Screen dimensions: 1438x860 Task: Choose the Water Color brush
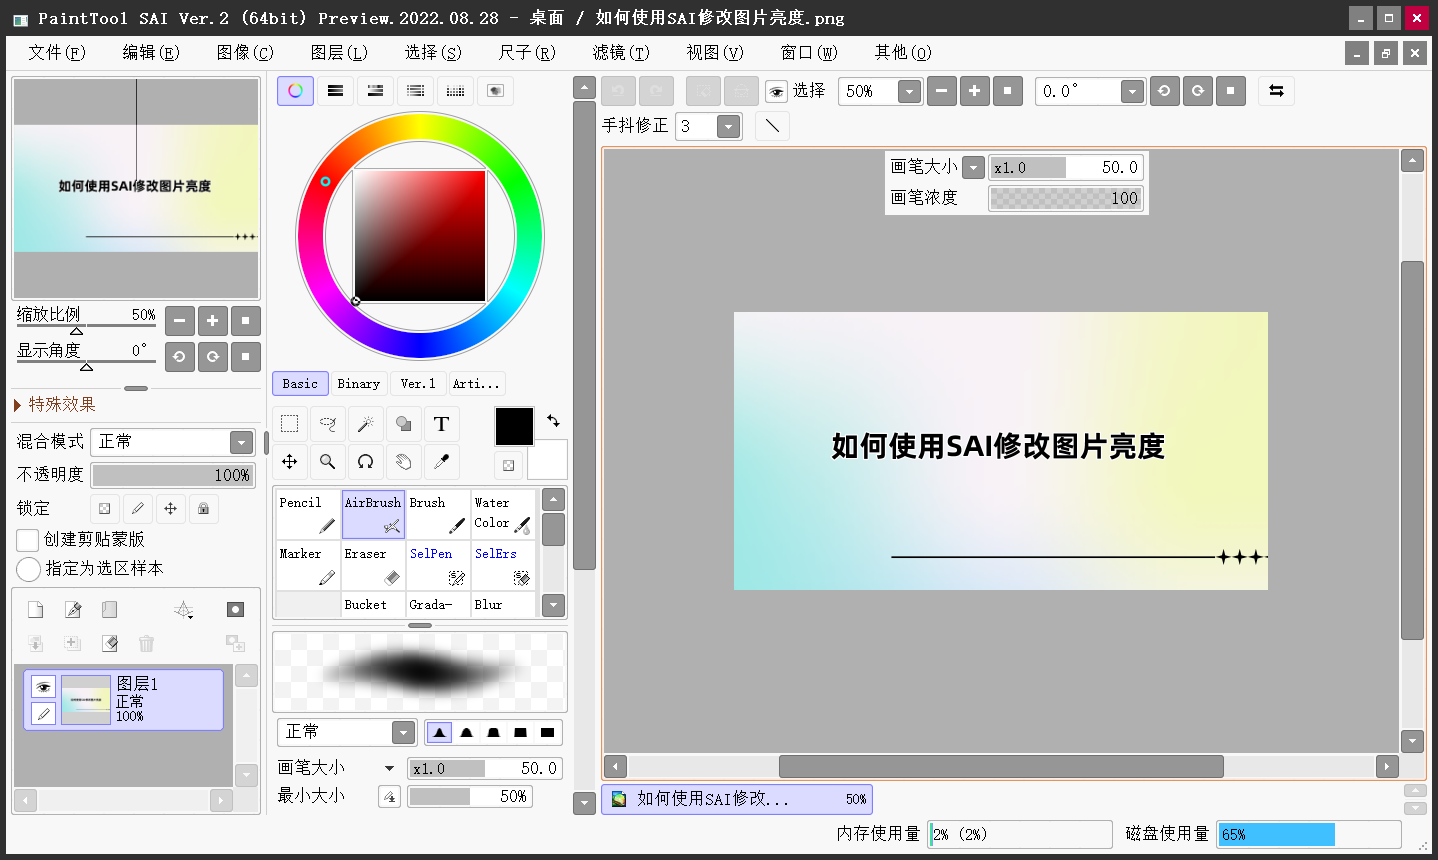pos(503,514)
